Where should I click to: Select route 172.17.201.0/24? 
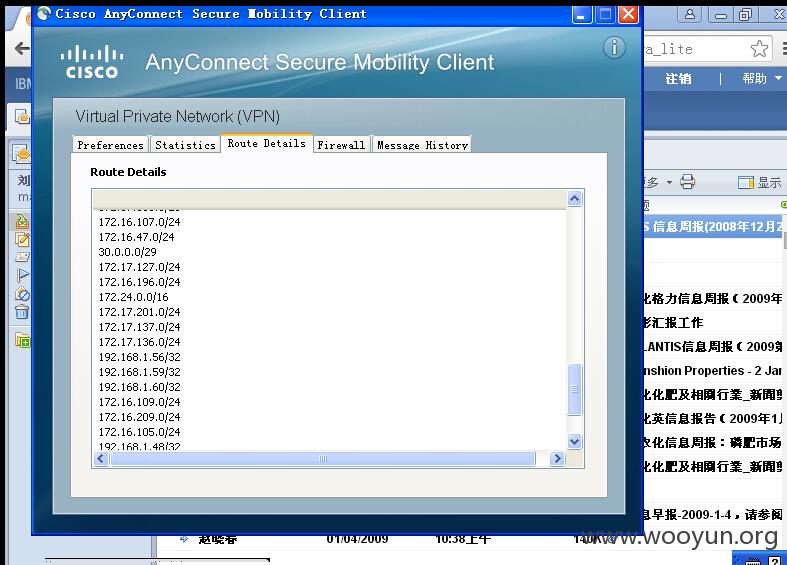click(x=139, y=312)
